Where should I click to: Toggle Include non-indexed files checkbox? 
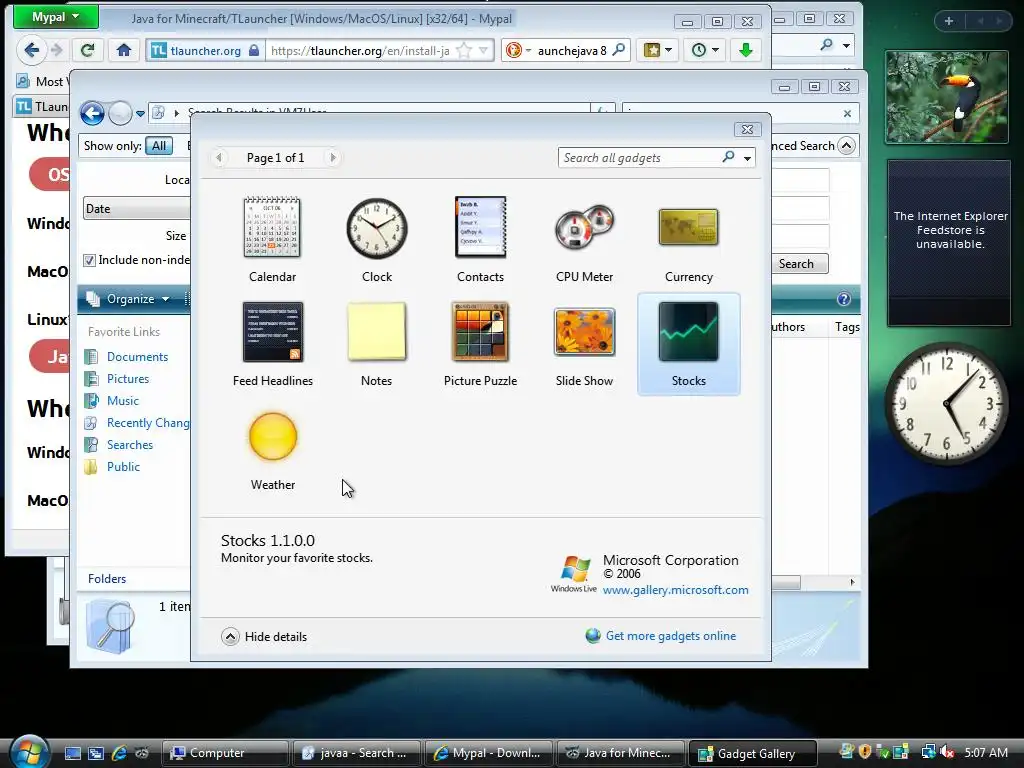point(89,261)
